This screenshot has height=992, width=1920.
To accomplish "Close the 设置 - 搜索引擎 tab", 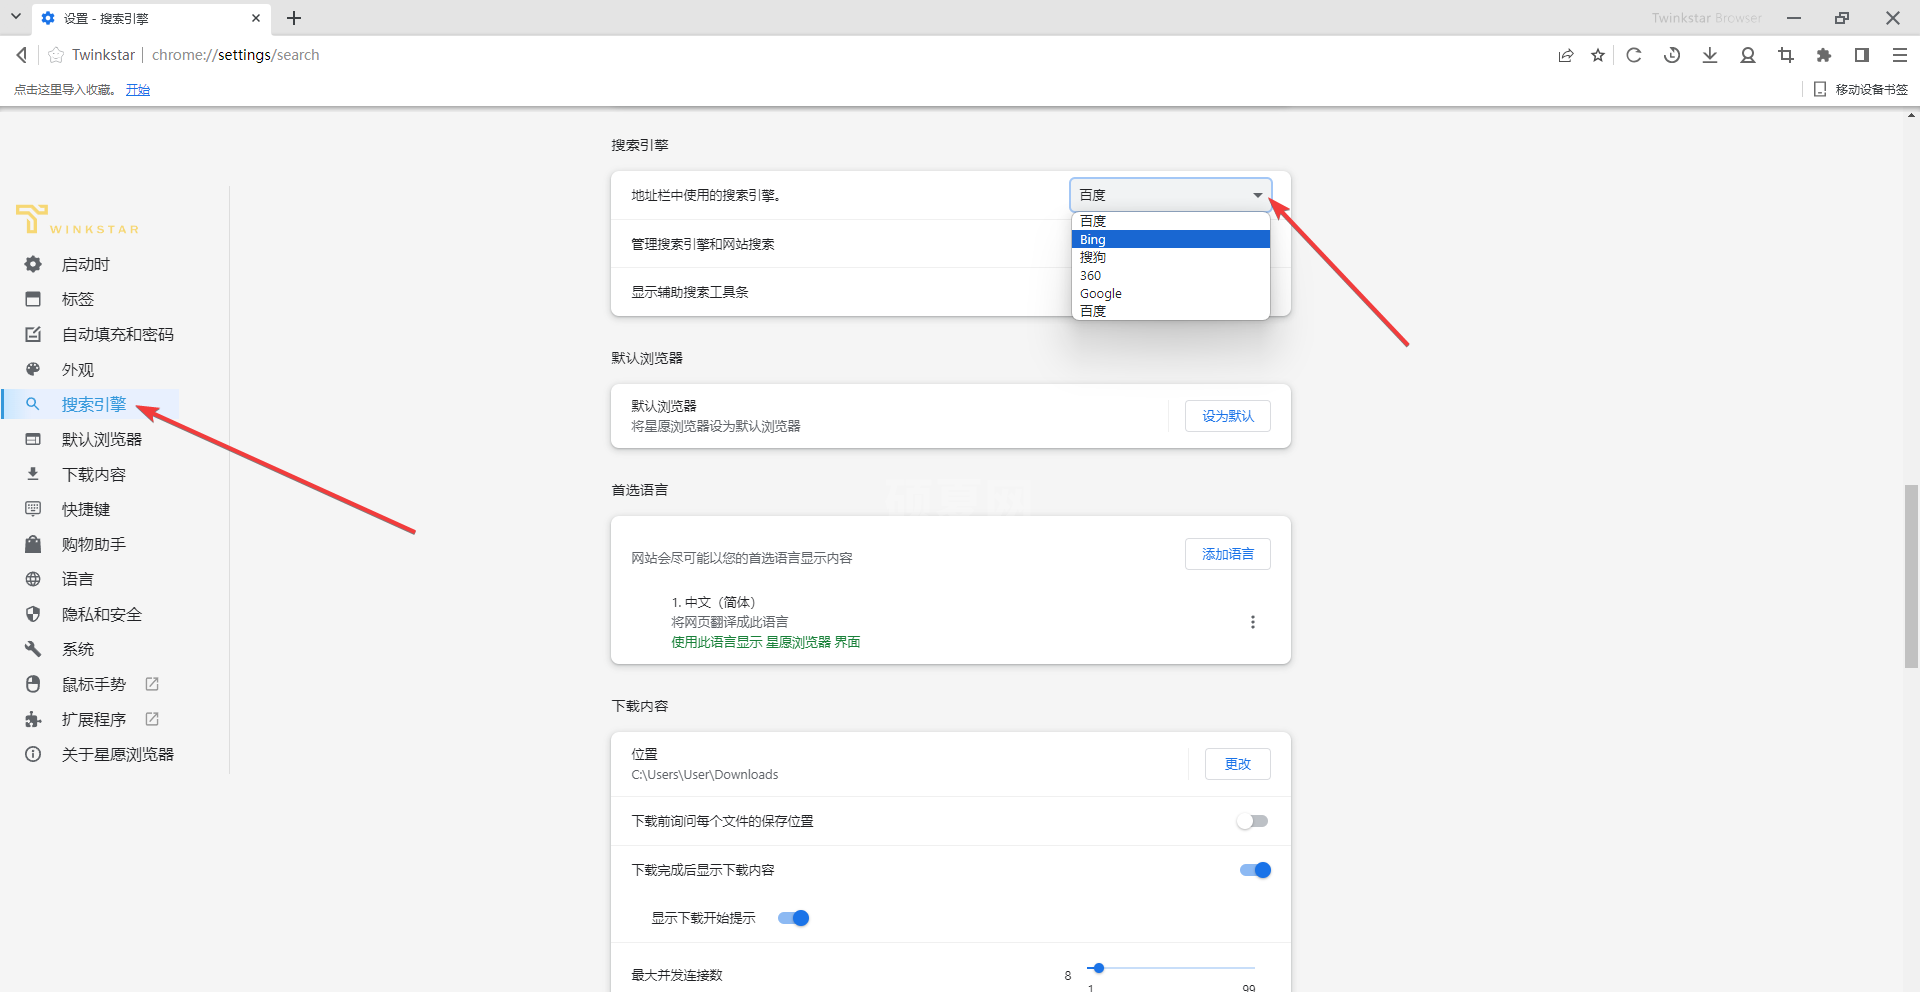I will (x=256, y=18).
